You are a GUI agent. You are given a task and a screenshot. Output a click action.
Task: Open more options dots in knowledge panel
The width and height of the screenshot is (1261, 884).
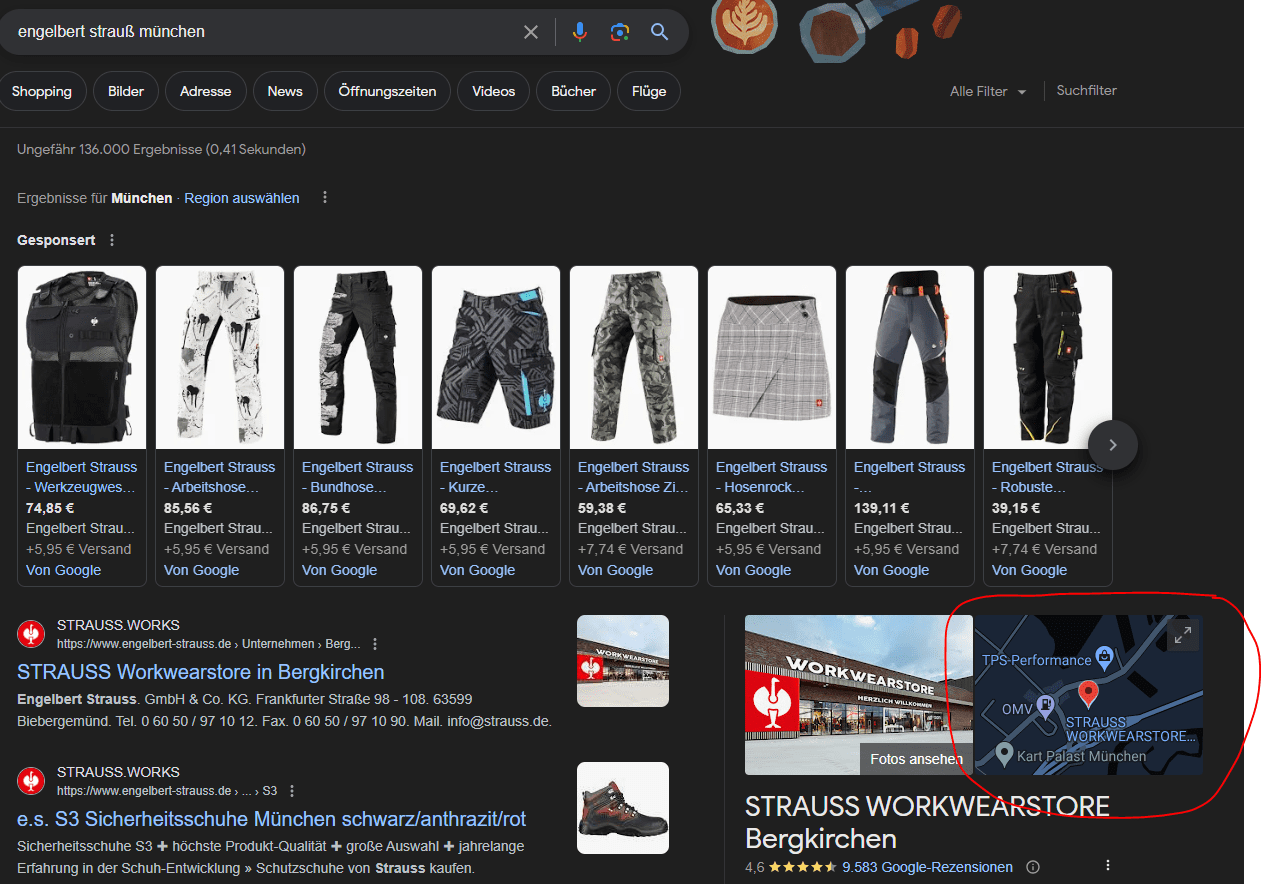click(x=1107, y=866)
